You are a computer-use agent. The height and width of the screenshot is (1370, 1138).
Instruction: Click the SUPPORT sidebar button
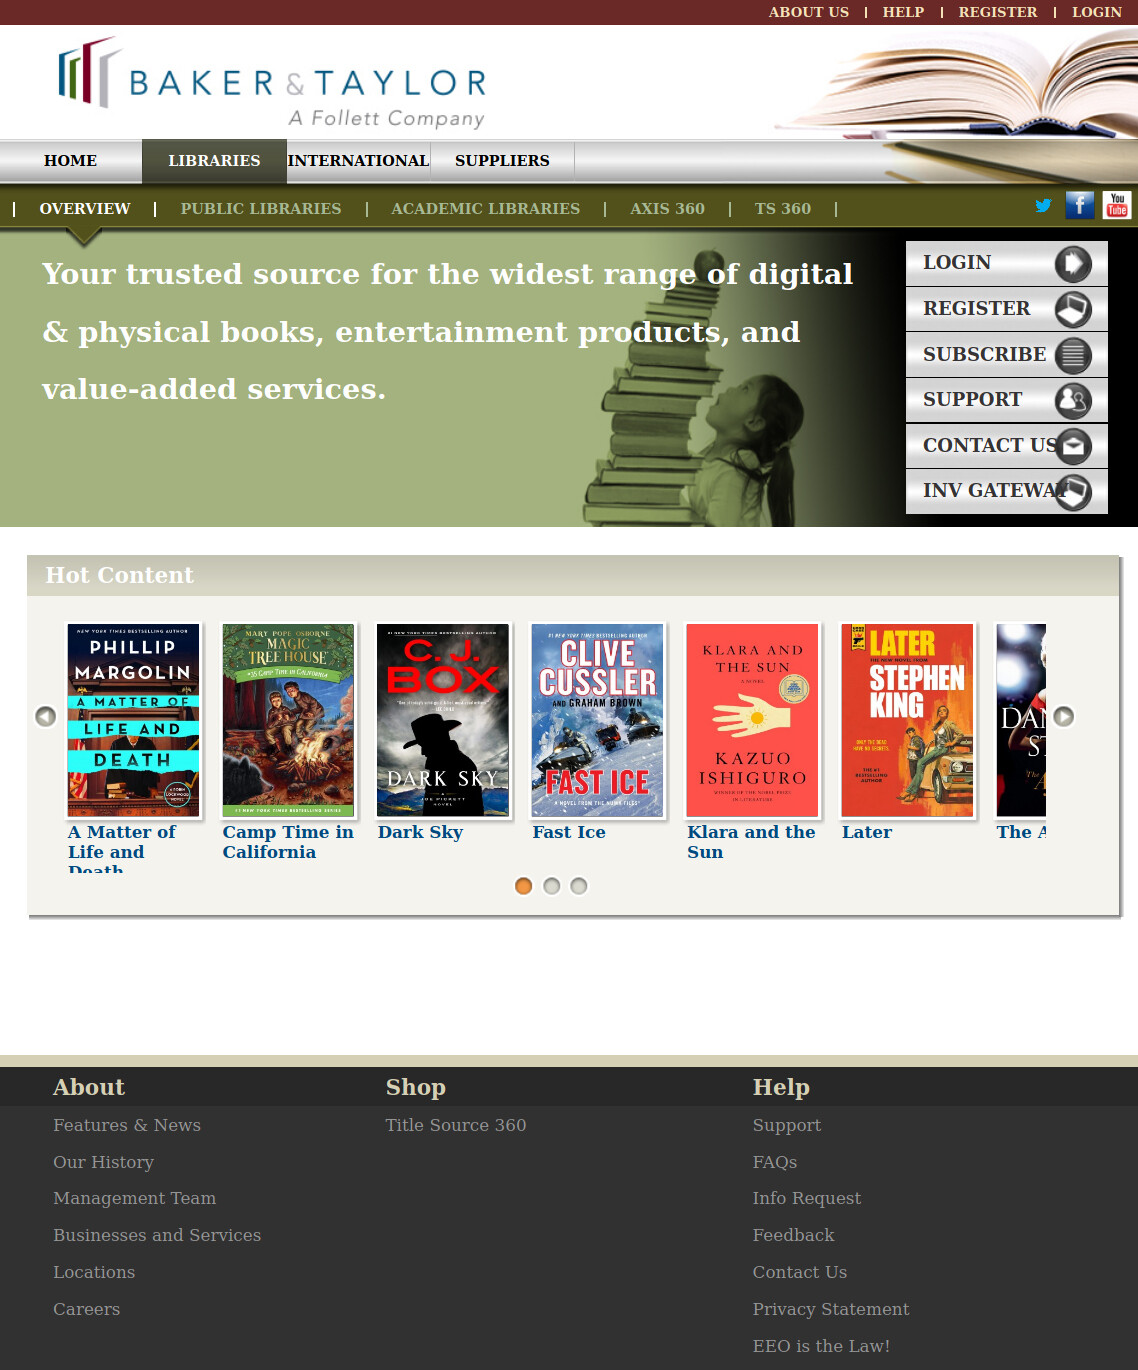[1007, 401]
